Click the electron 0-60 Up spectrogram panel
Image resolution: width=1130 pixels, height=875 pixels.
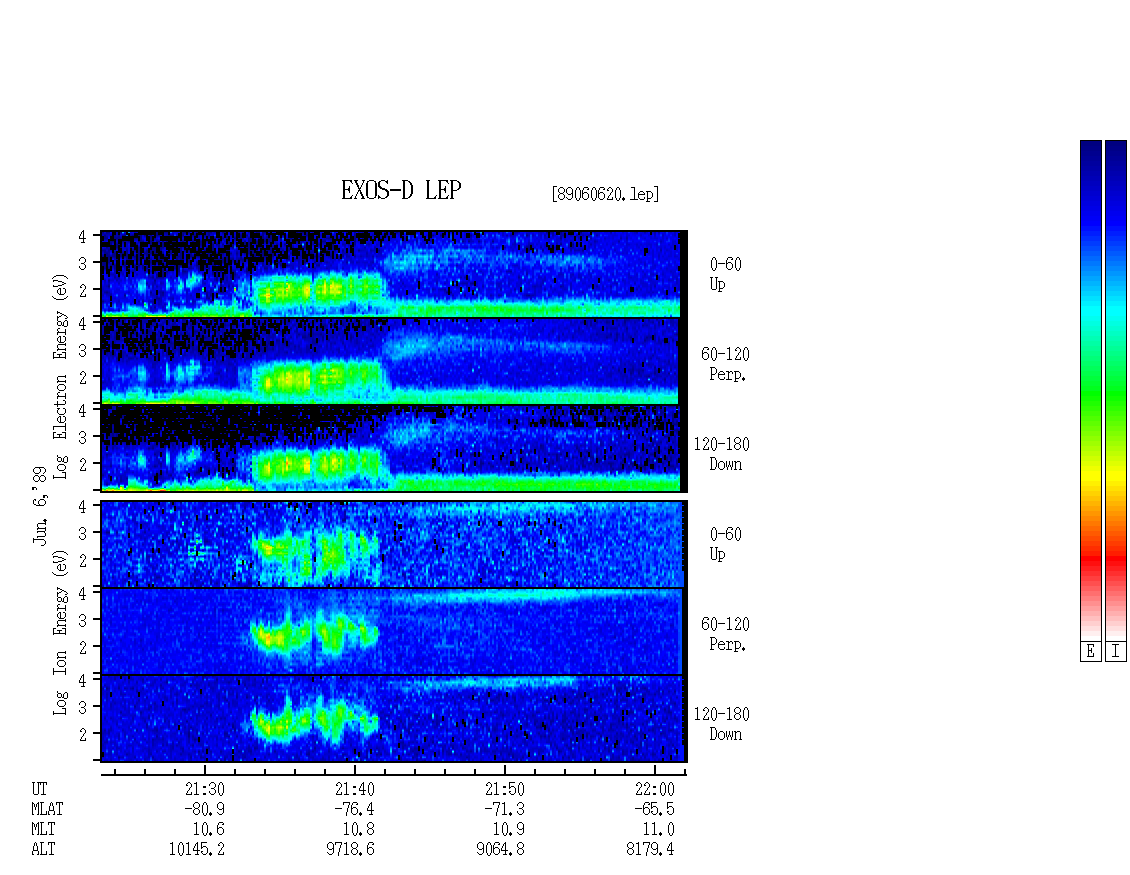(393, 274)
